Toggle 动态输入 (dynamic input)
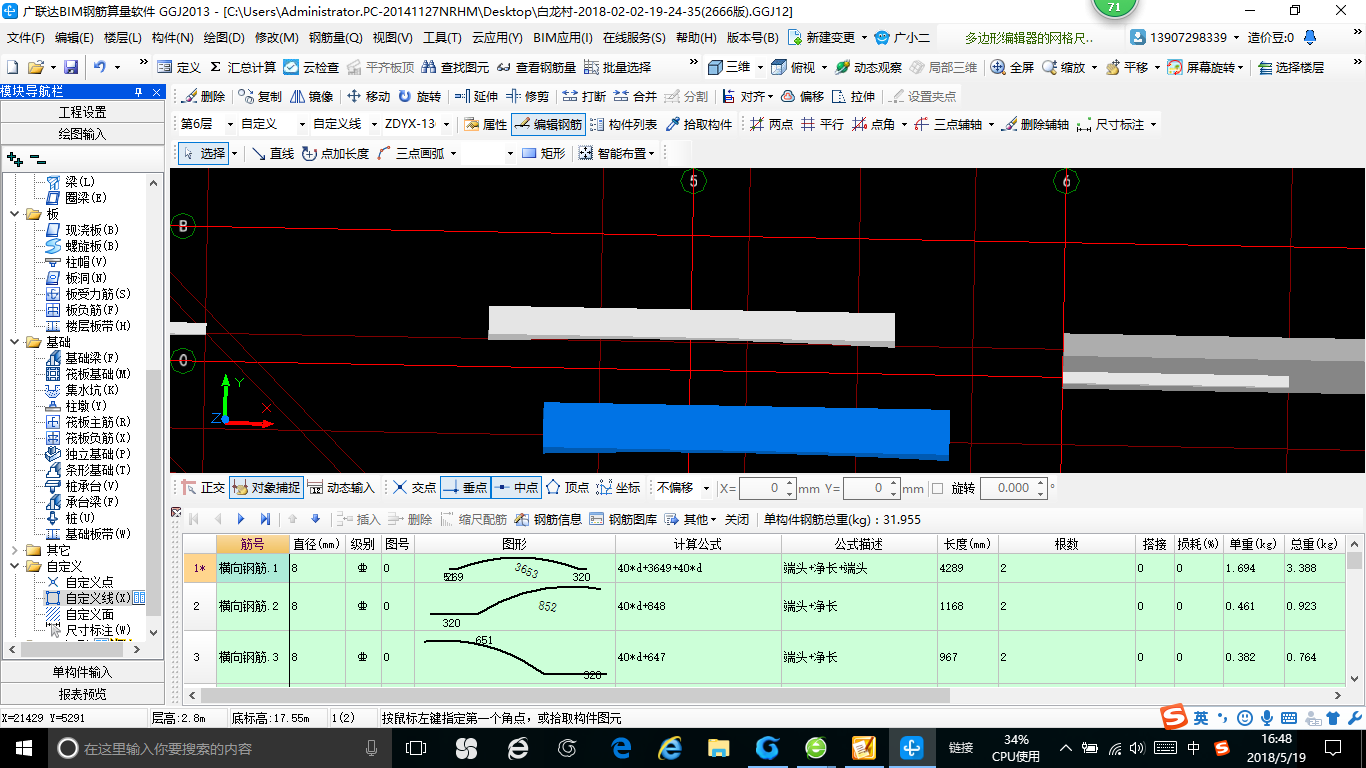 (x=341, y=488)
